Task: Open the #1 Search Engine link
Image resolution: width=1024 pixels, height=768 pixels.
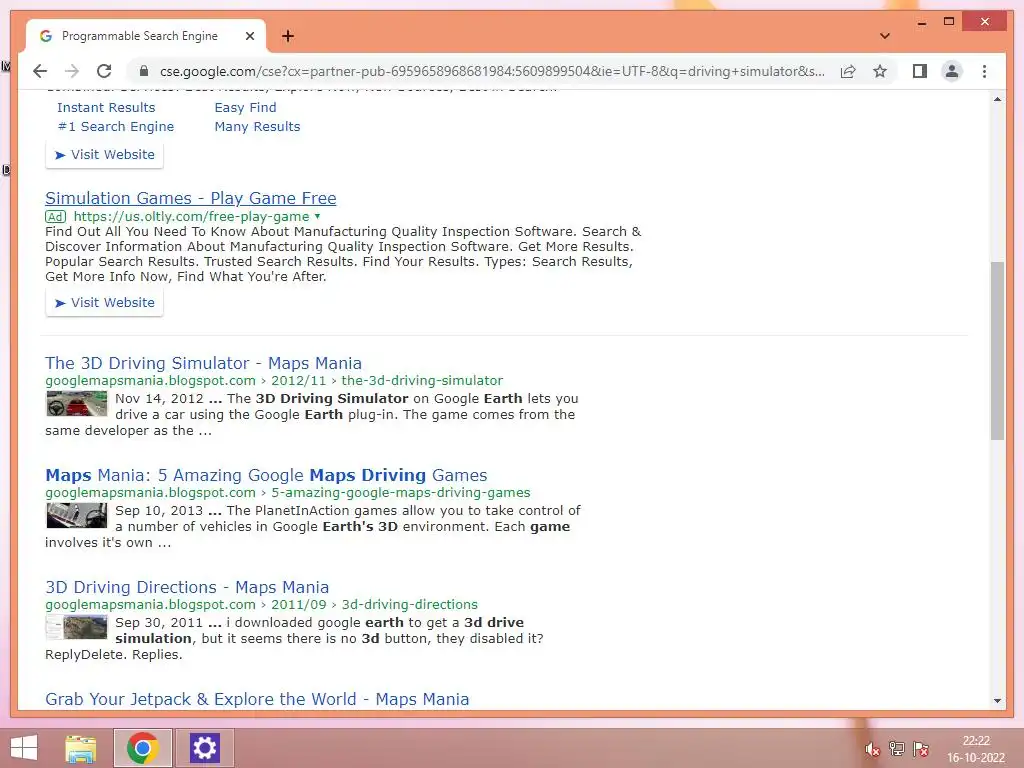Action: tap(116, 126)
